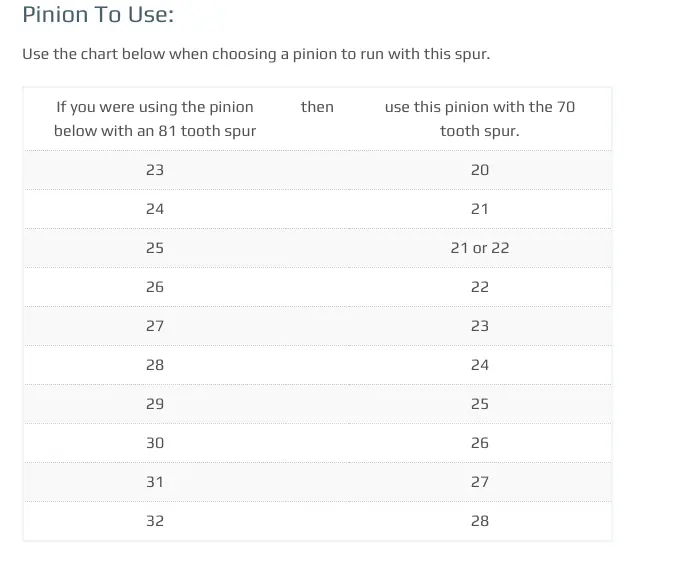Click the 23 pinion cell in left column
The image size is (685, 580).
(x=155, y=170)
